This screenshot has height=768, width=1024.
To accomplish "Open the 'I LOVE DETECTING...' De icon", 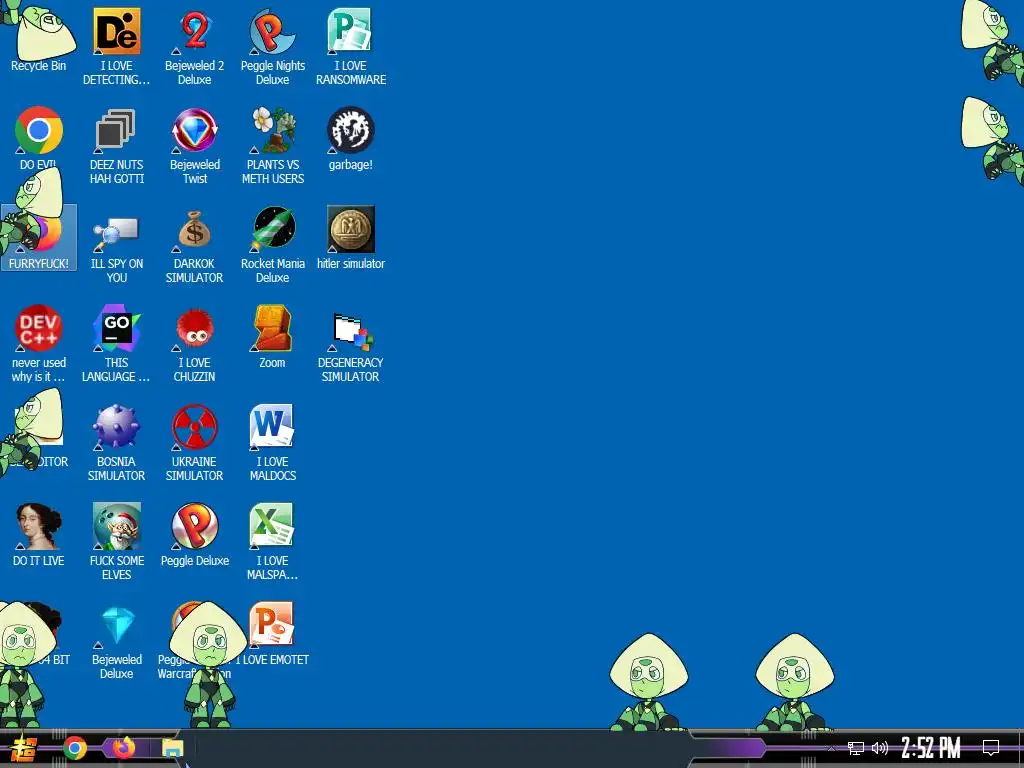I will click(x=116, y=46).
